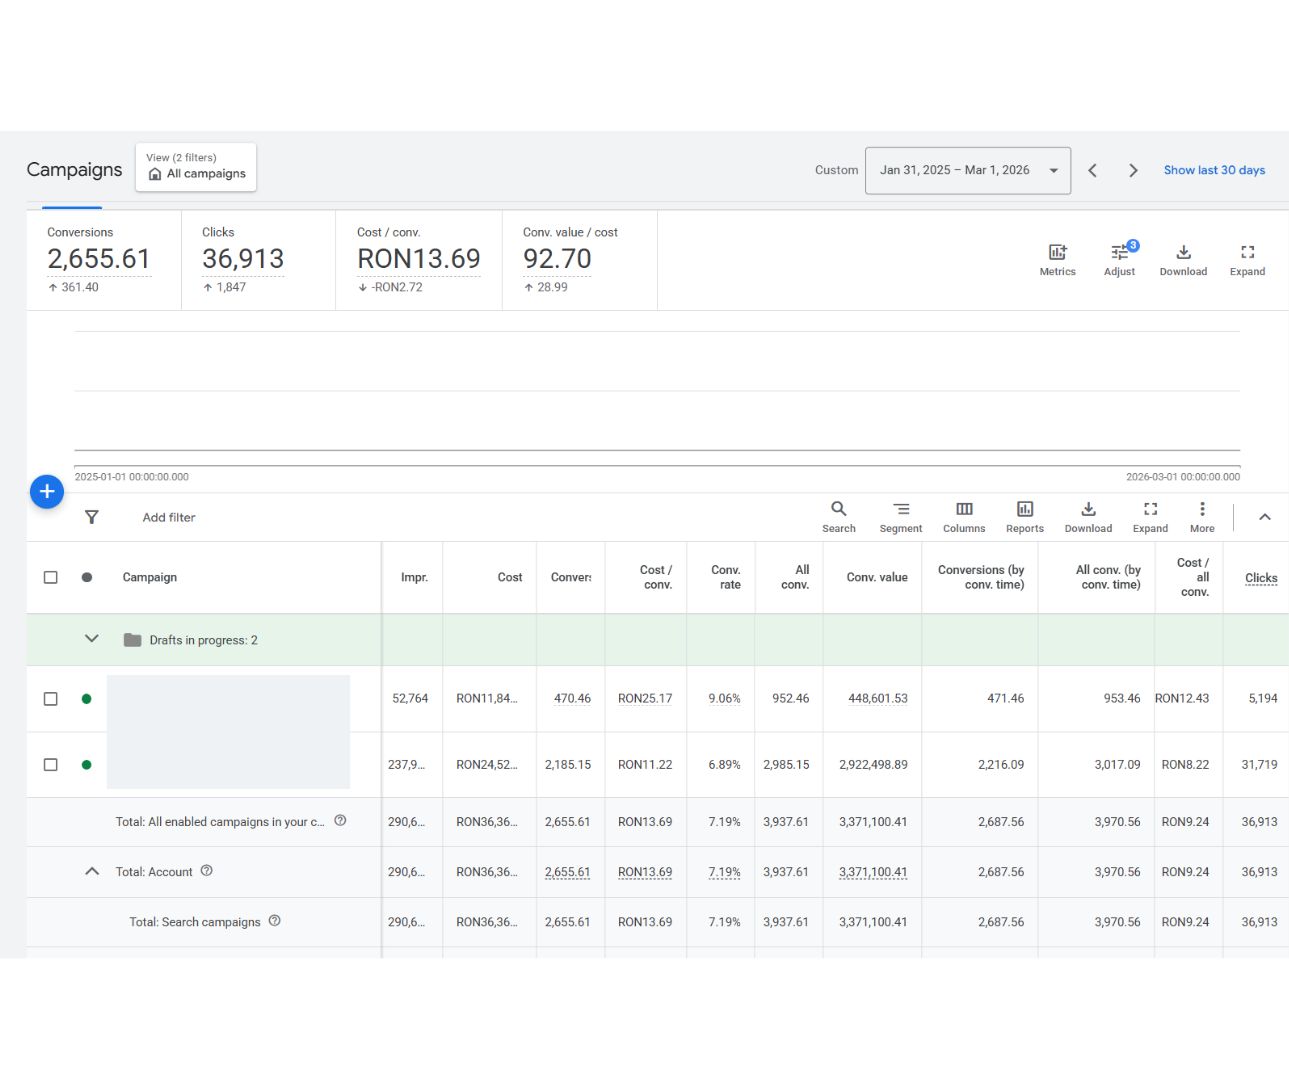Open Reports from the table toolbar

(1025, 517)
